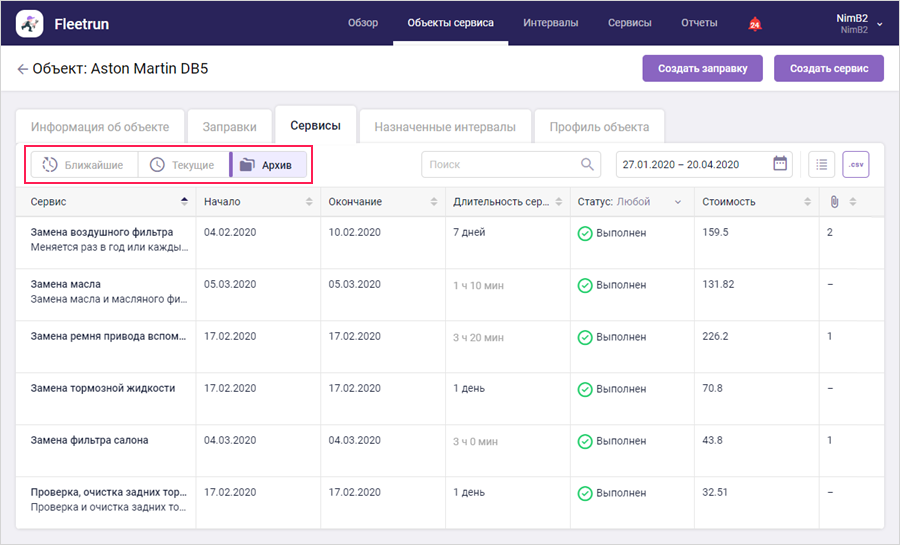
Task: Go back using the arrow before Объект
Action: click(22, 69)
